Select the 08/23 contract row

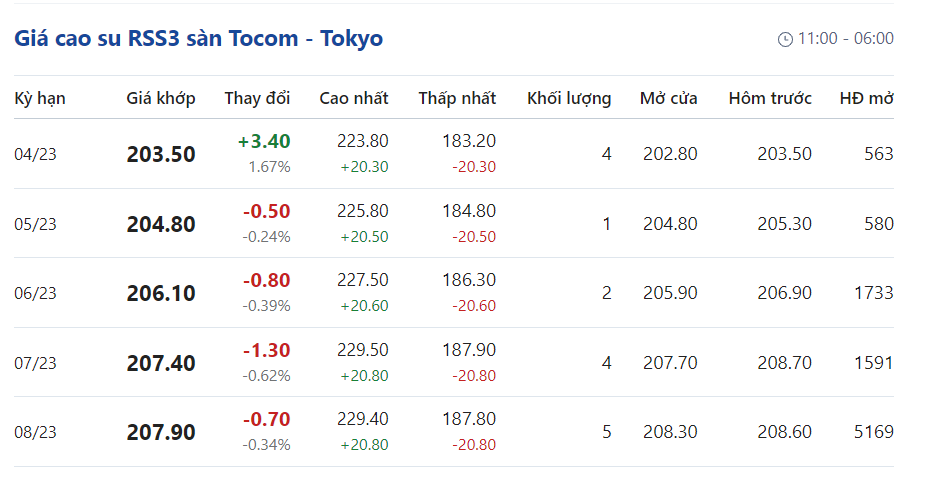pos(35,433)
